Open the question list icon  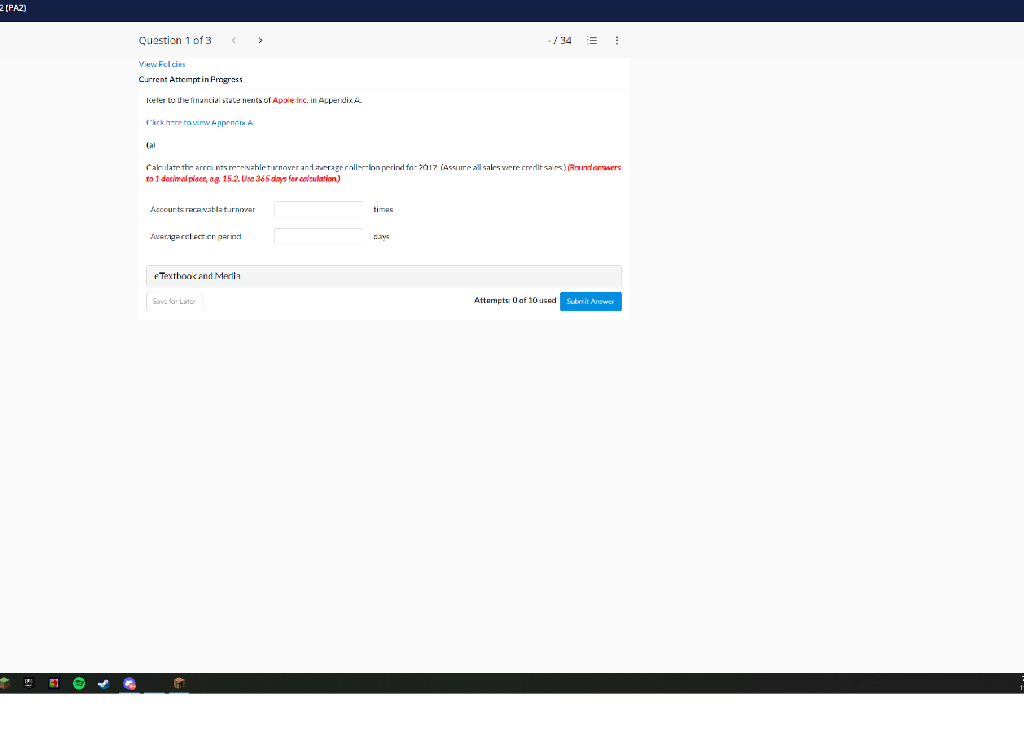tap(592, 40)
